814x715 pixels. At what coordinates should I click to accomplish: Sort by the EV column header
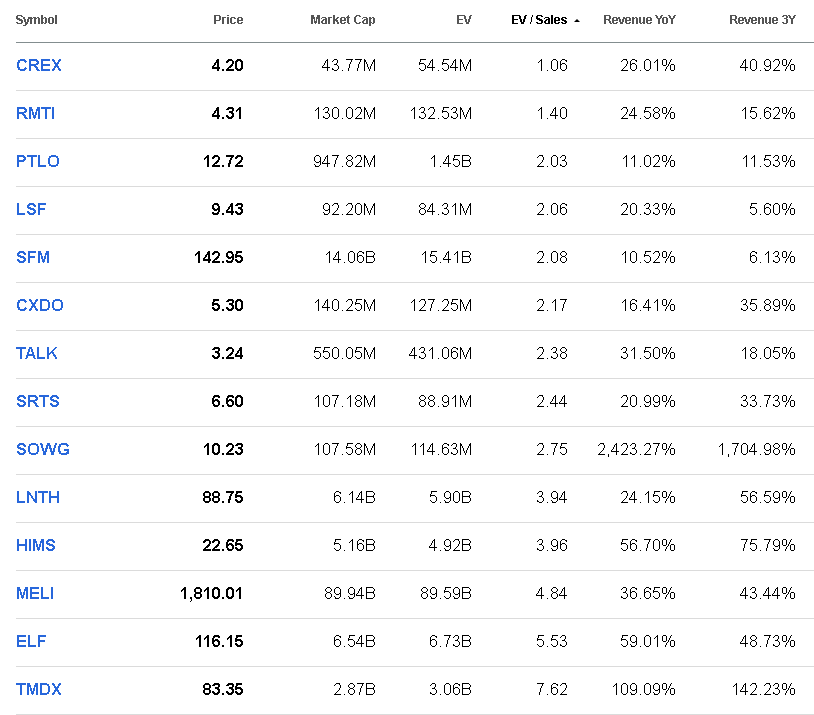tap(464, 20)
